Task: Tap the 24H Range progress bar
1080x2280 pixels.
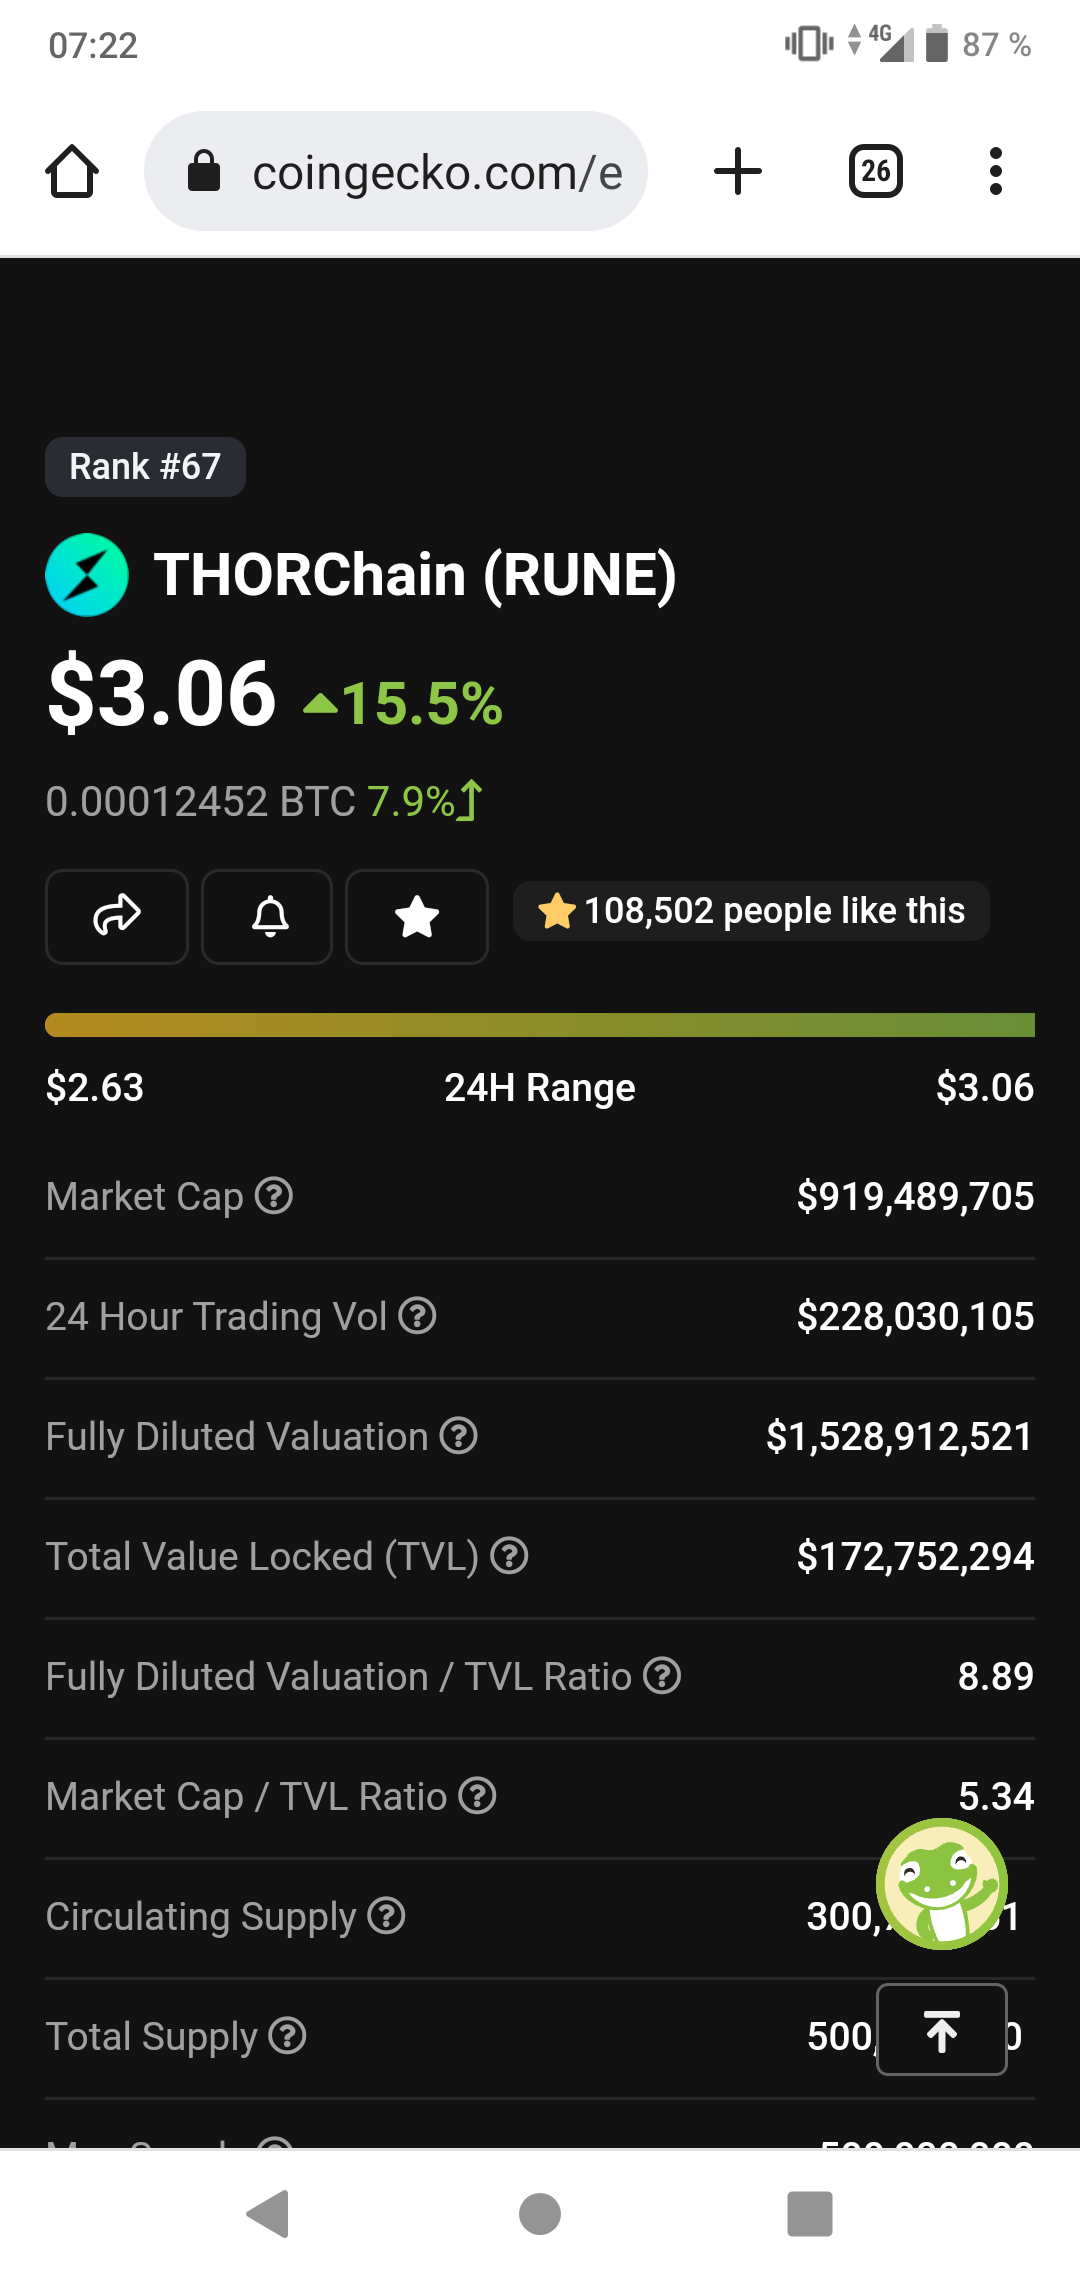Action: (x=540, y=1025)
